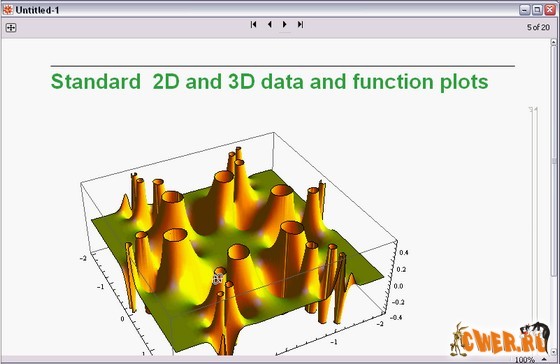
Task: Advance to the next slide
Action: pyautogui.click(x=285, y=24)
